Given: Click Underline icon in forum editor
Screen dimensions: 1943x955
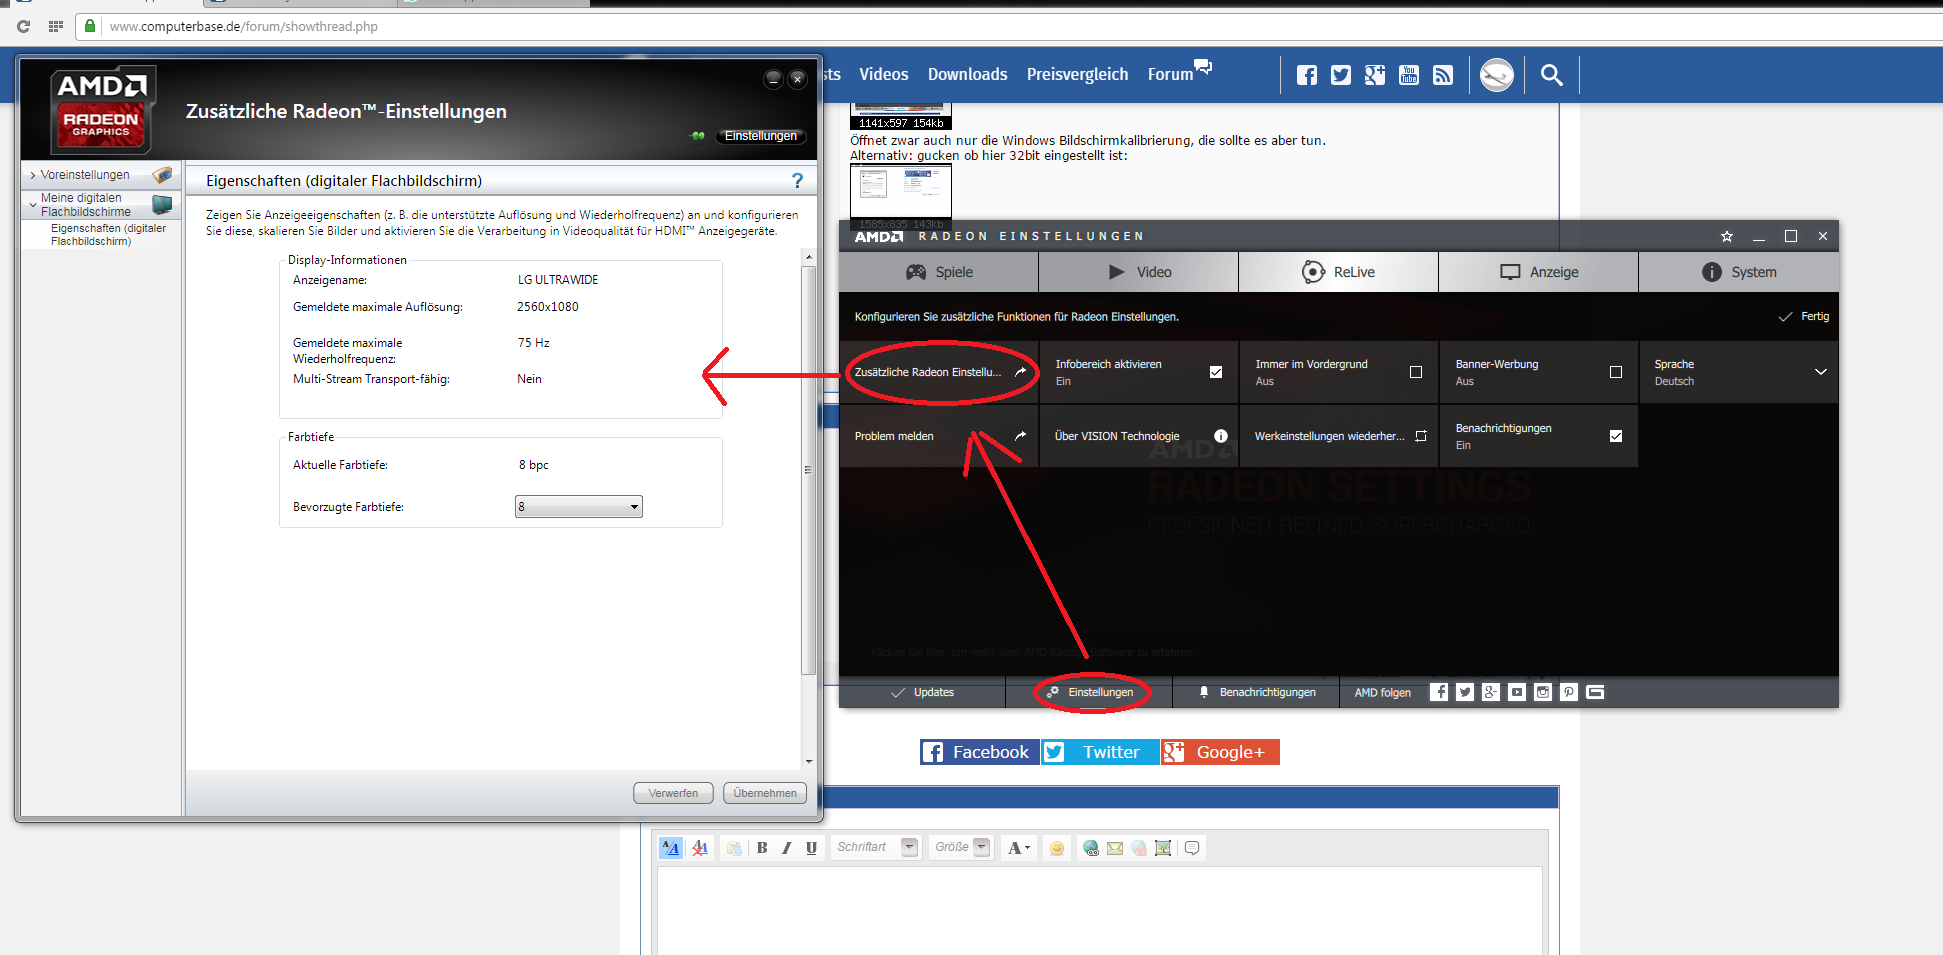Looking at the screenshot, I should click(x=811, y=848).
